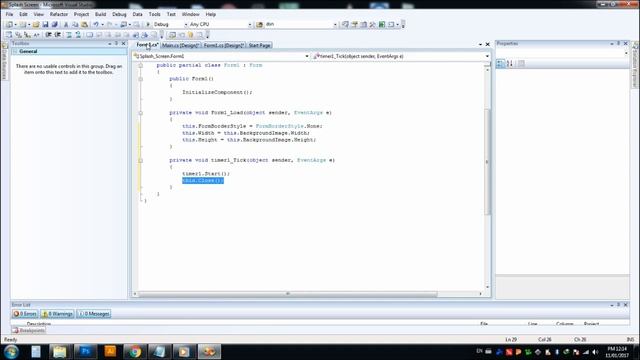Collapse the Form1() constructor outlining node
This screenshot has width=640, height=360.
coord(140,79)
